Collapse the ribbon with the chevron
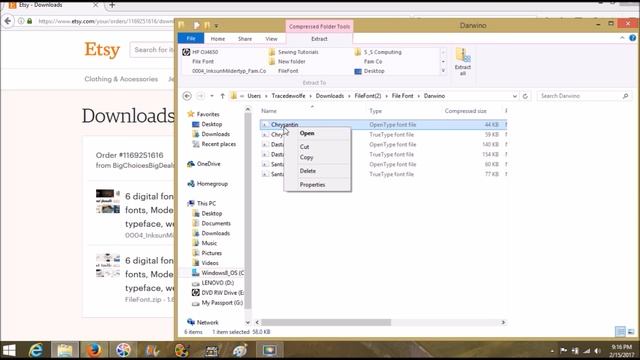The image size is (640, 360). (x=622, y=38)
